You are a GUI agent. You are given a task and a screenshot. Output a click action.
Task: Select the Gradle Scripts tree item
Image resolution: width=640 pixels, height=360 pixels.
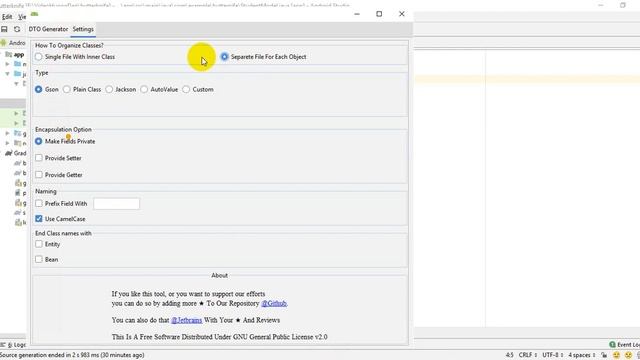pos(16,153)
